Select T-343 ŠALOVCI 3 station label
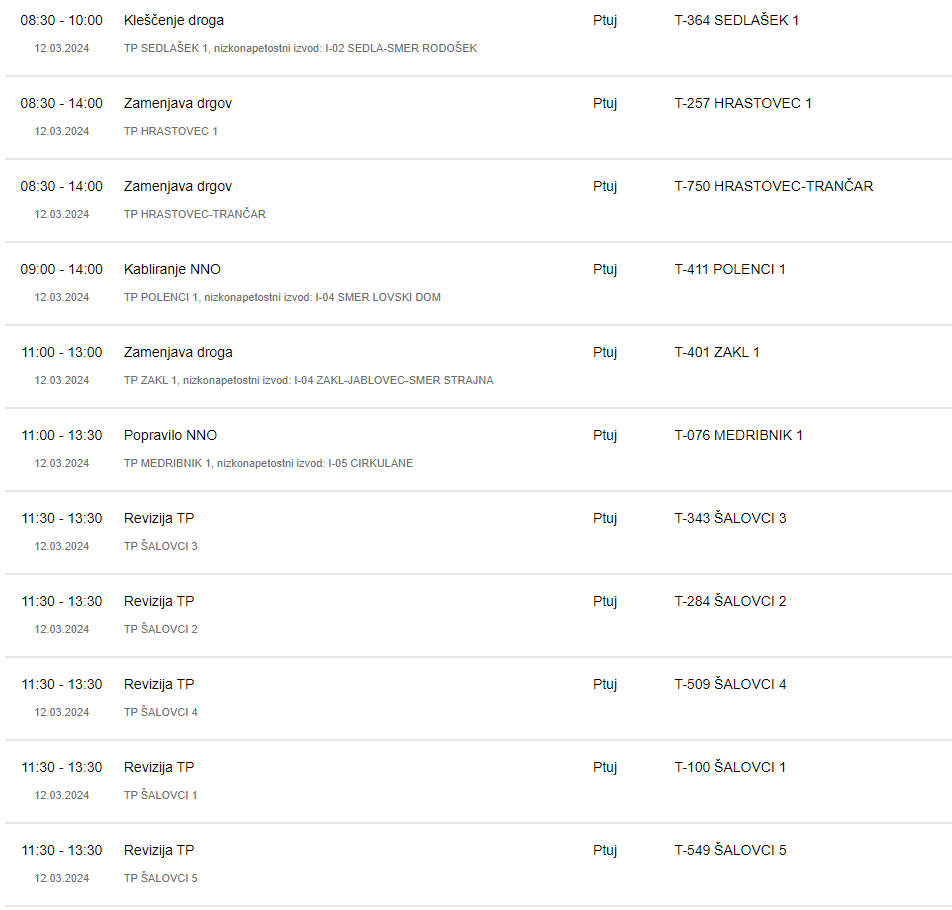Screen dimensions: 952x910 point(730,518)
